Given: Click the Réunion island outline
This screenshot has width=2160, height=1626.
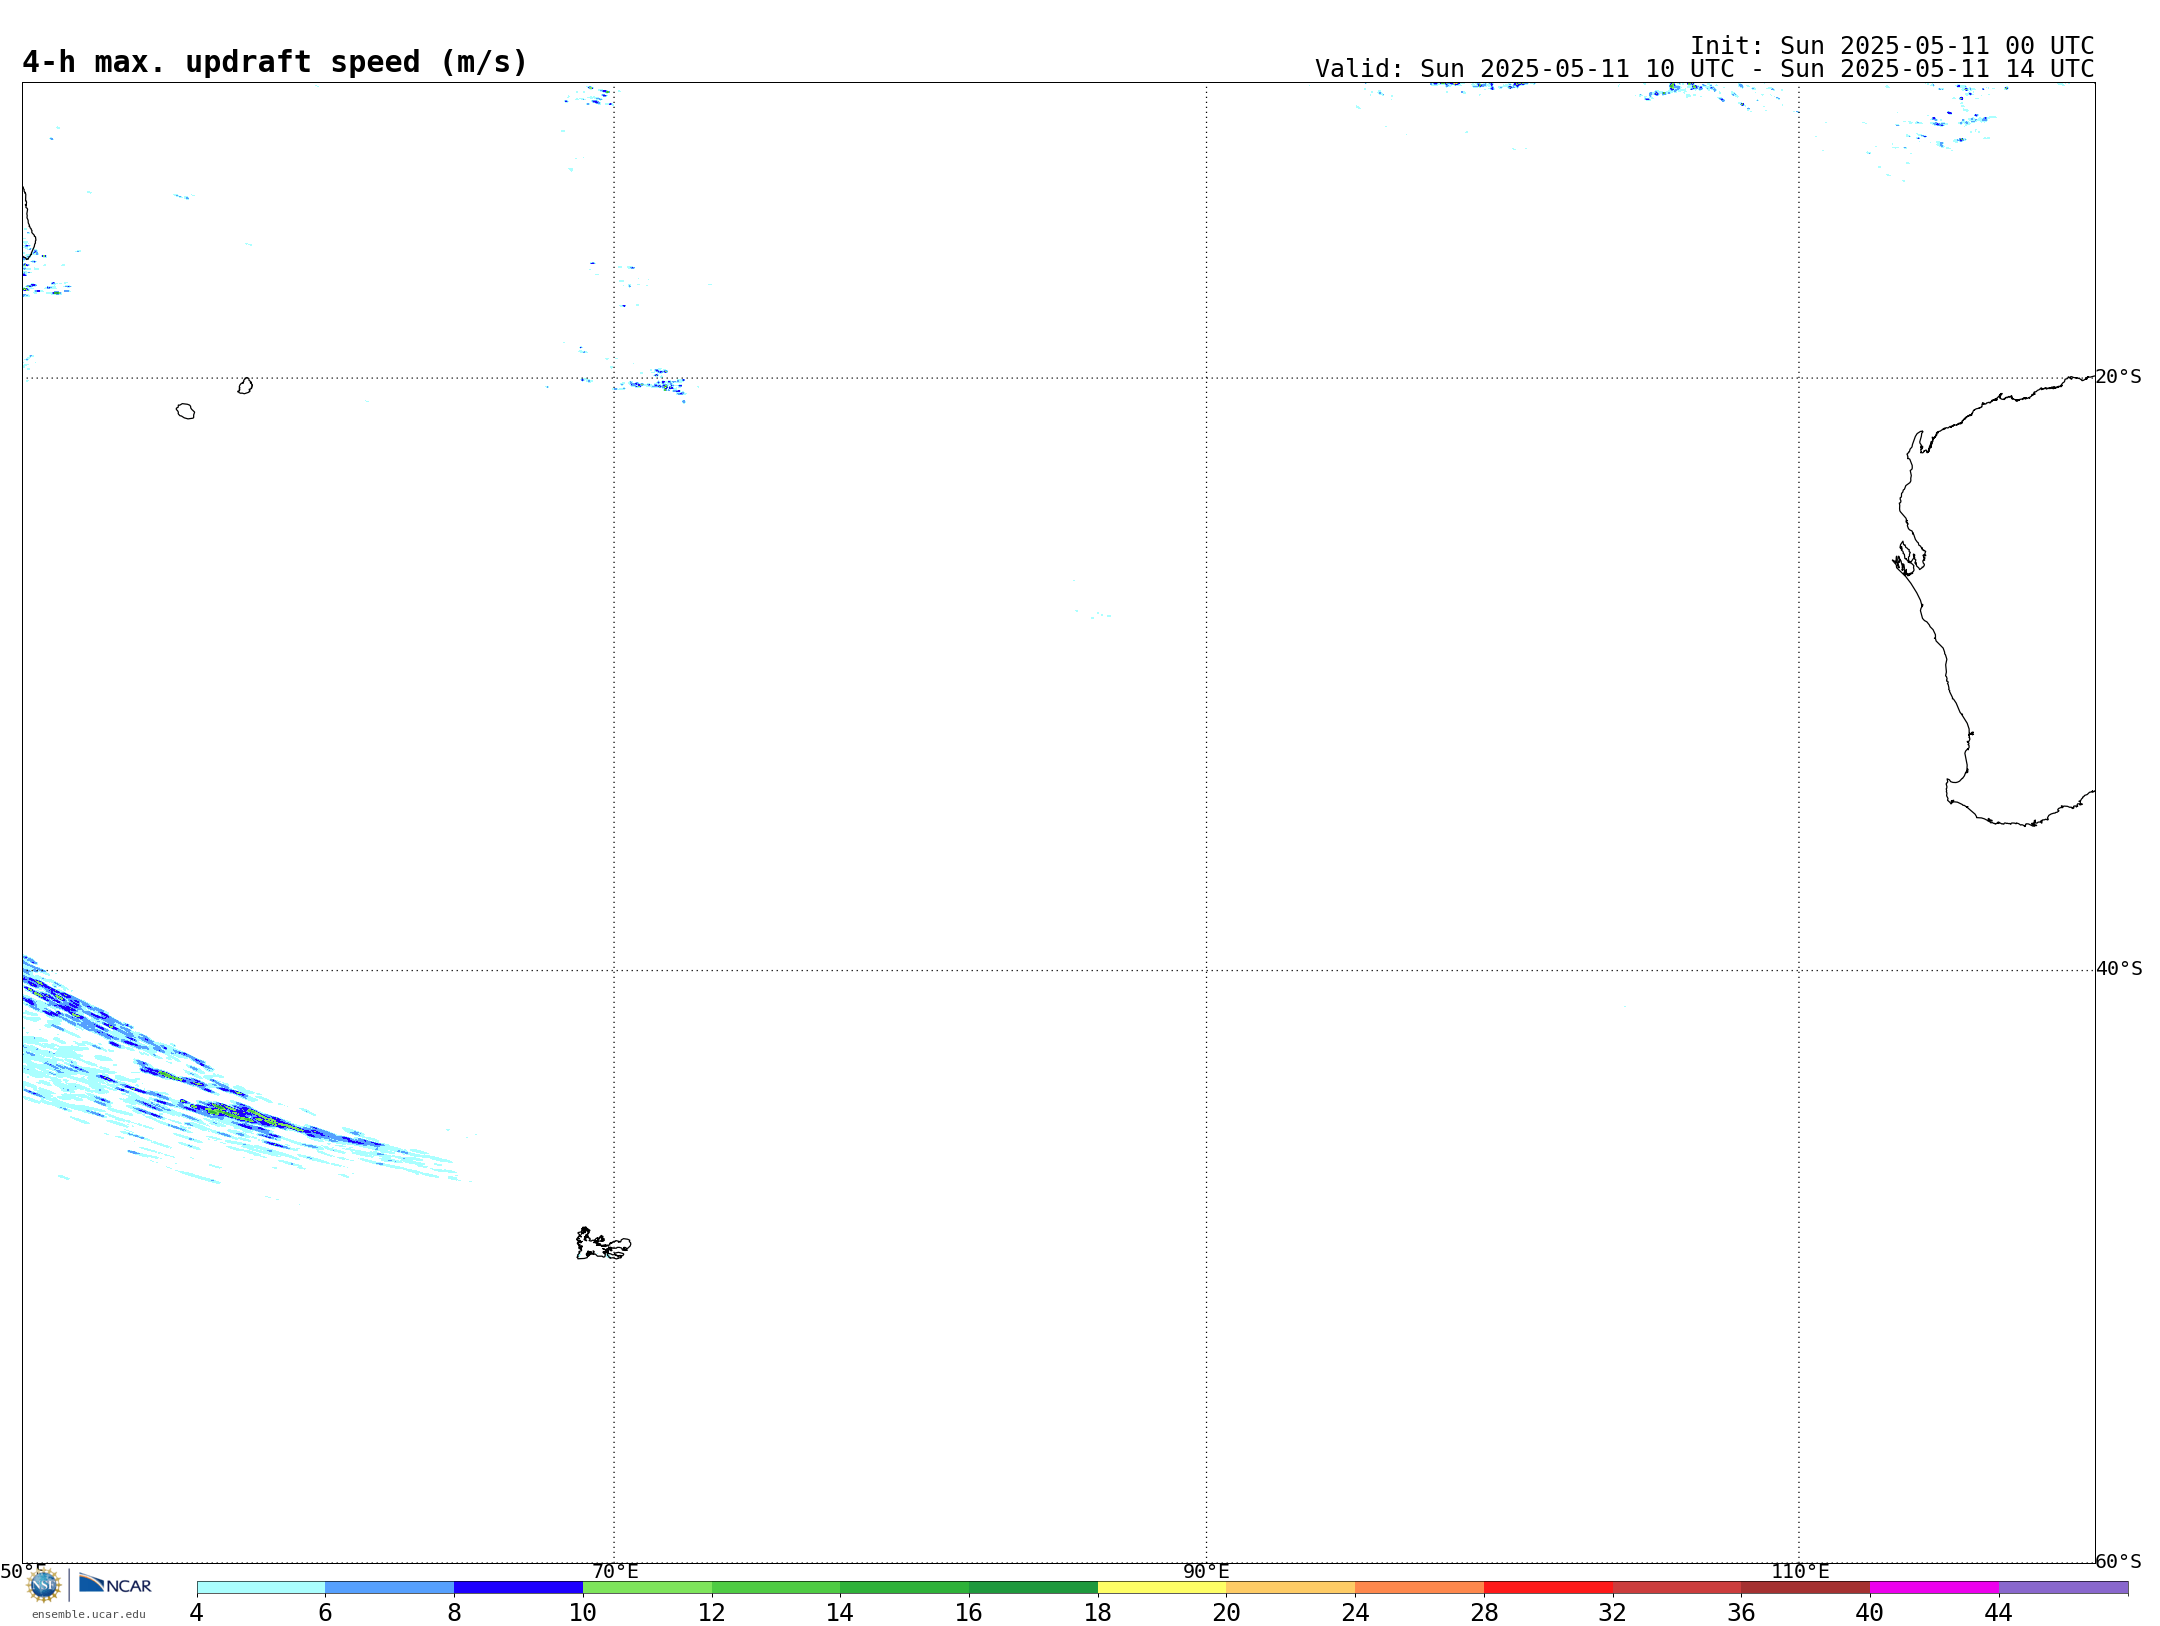Looking at the screenshot, I should (186, 411).
